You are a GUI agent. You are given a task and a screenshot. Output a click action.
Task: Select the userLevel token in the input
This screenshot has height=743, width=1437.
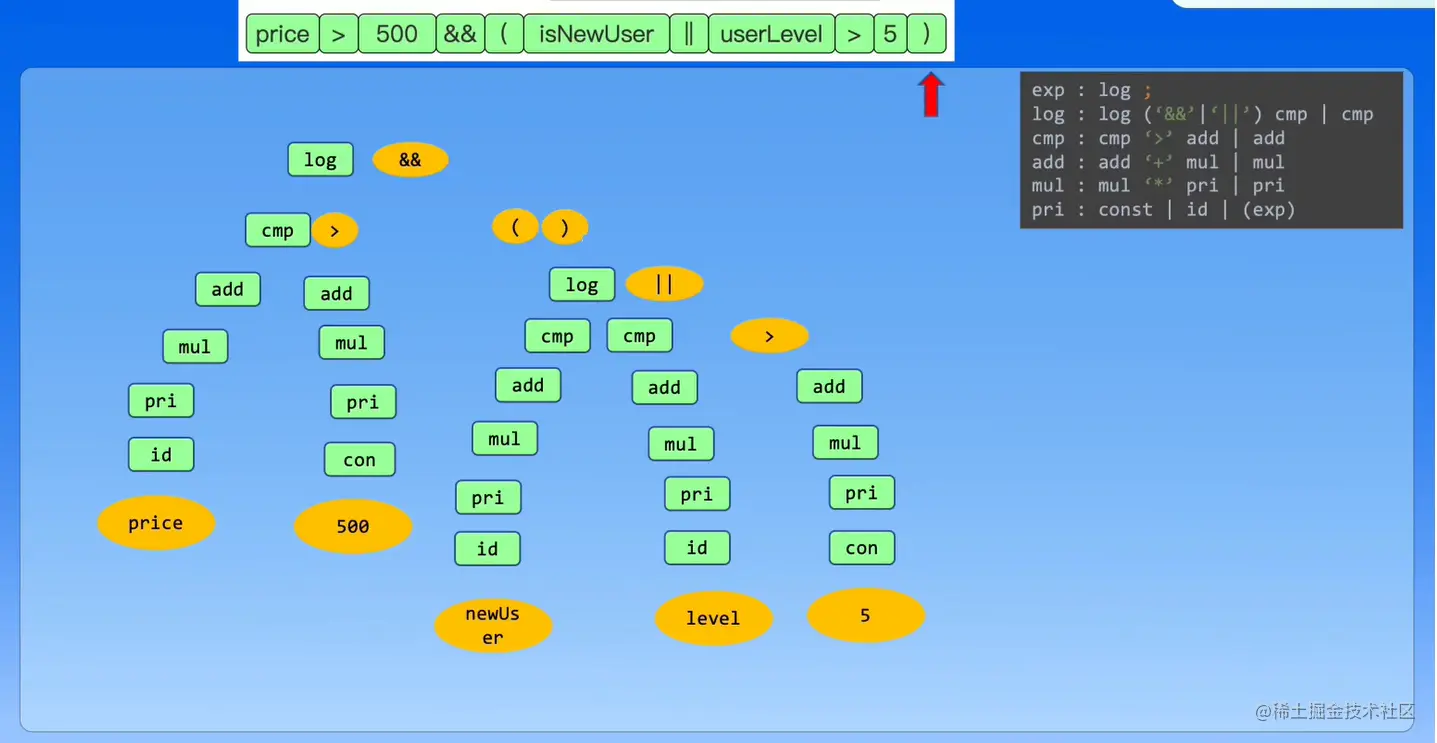tap(771, 33)
